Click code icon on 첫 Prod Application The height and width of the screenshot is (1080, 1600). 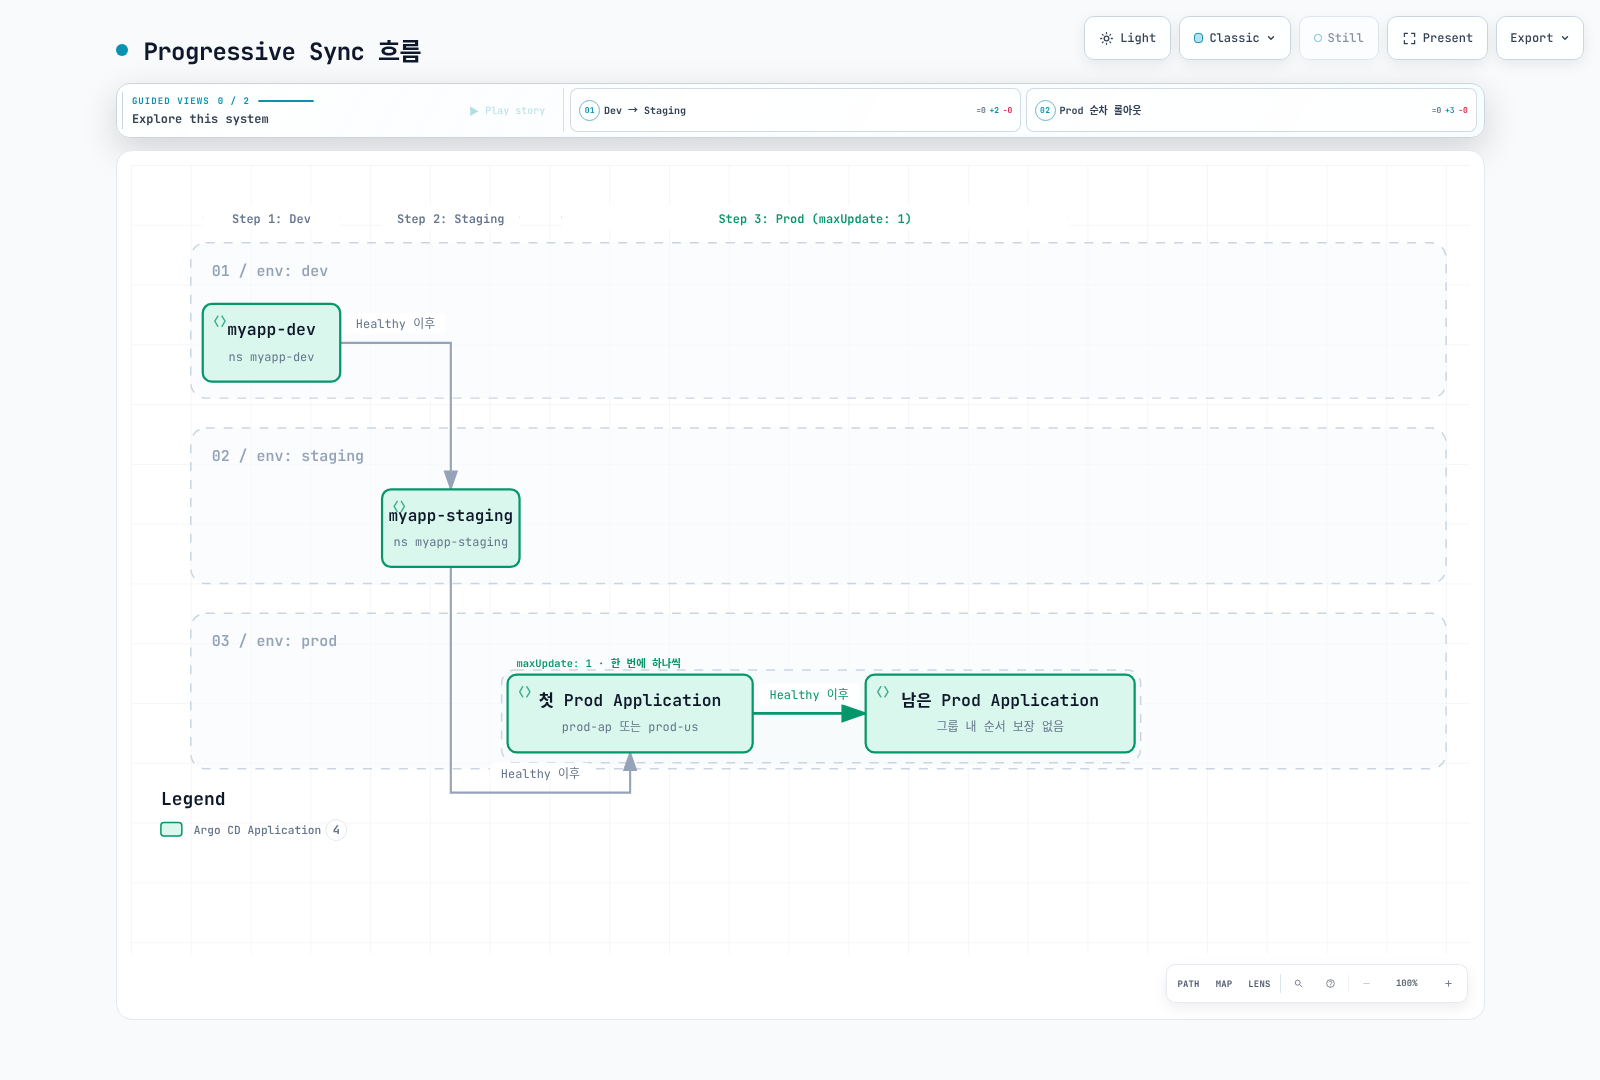tap(525, 692)
